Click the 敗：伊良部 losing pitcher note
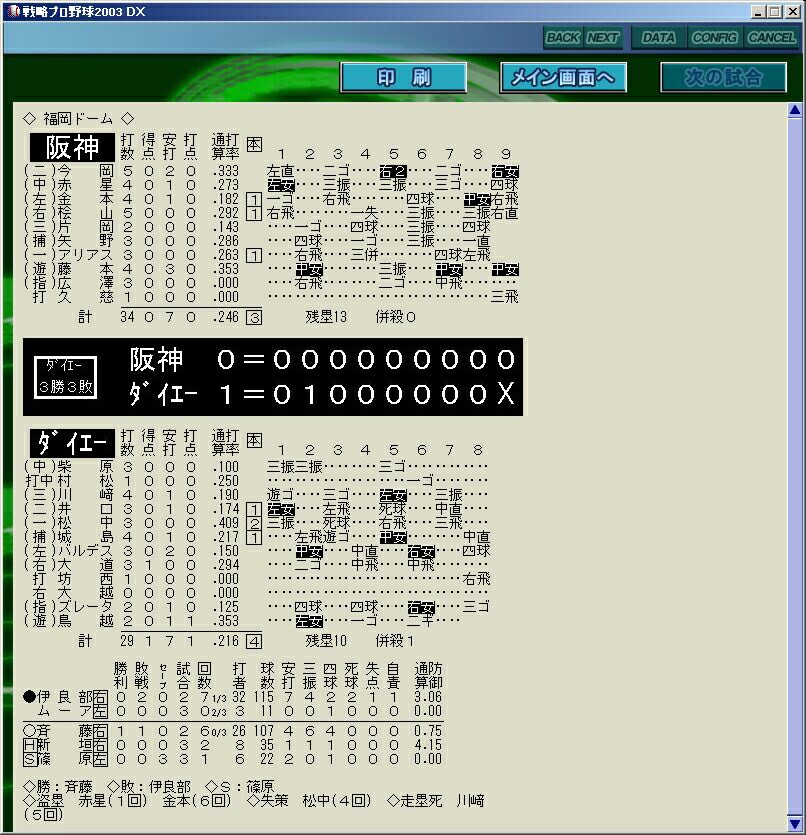 (x=149, y=787)
